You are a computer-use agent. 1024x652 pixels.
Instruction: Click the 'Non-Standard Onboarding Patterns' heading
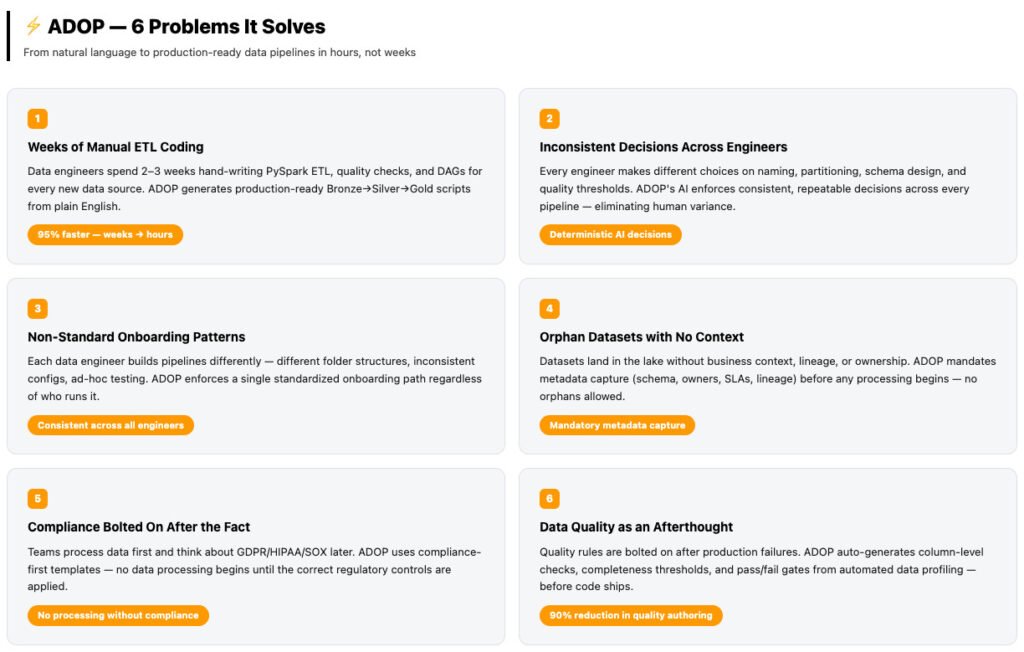(x=136, y=337)
